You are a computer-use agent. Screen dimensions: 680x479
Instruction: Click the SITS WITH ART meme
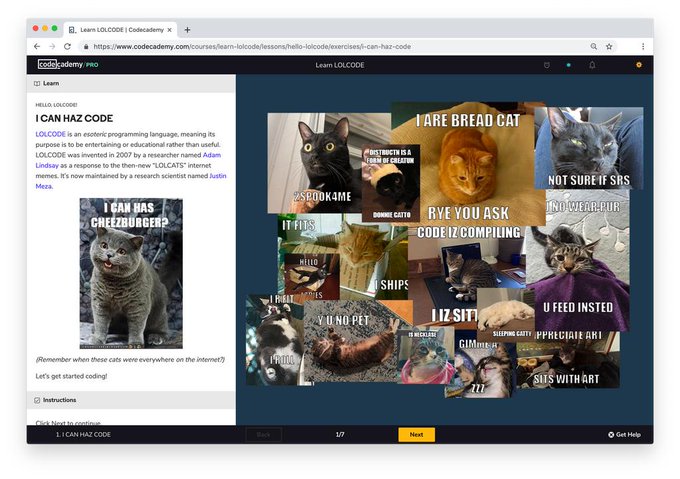point(567,360)
